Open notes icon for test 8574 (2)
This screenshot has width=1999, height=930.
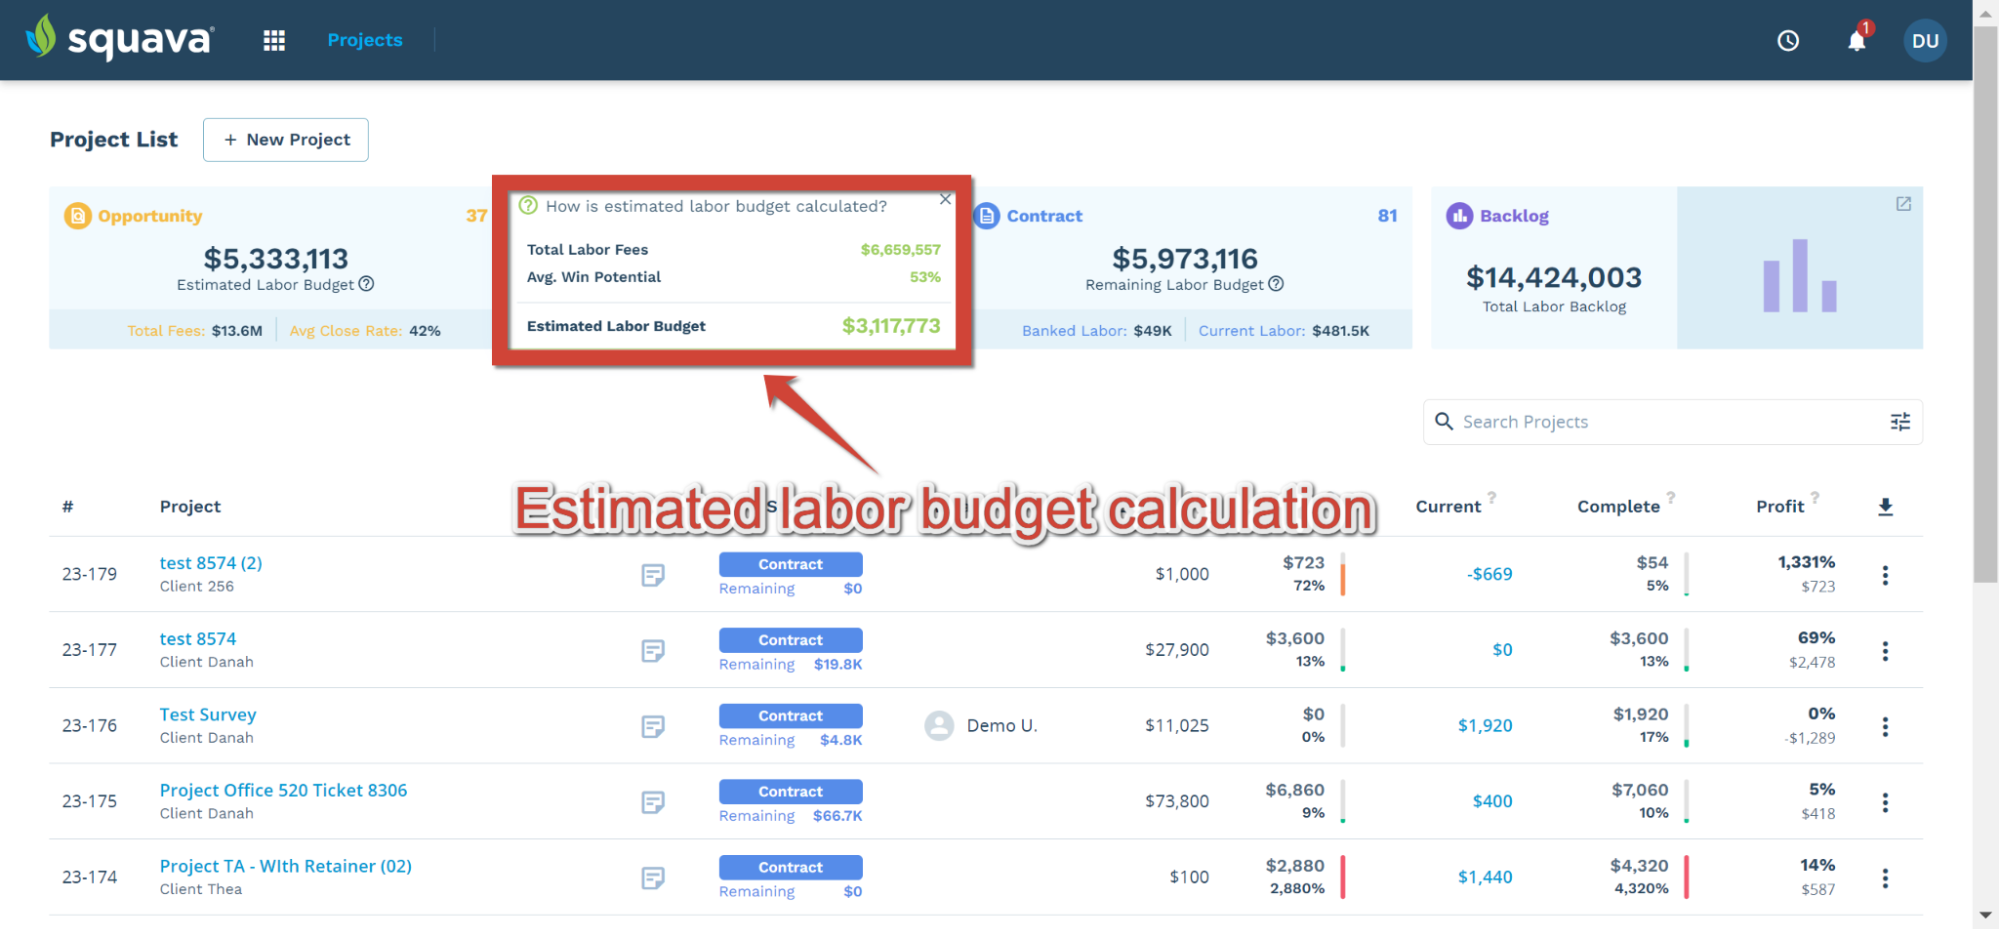[x=653, y=575]
